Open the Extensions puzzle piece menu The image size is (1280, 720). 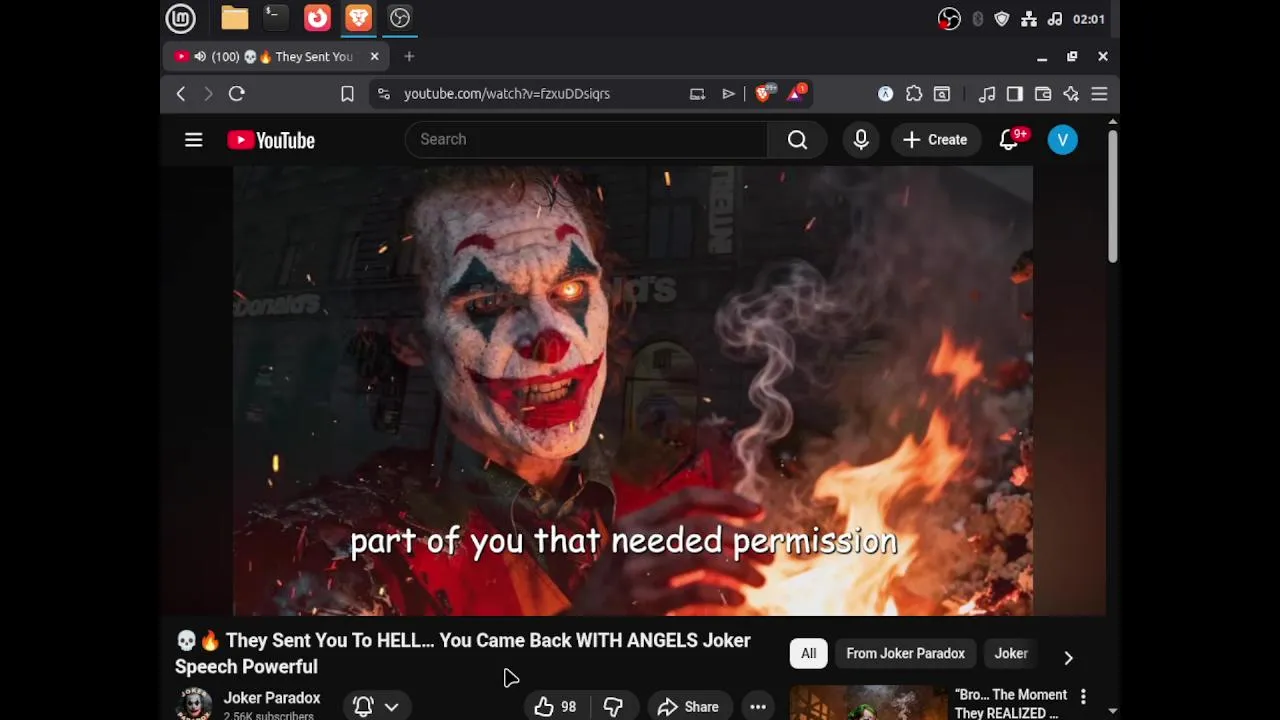tap(914, 94)
